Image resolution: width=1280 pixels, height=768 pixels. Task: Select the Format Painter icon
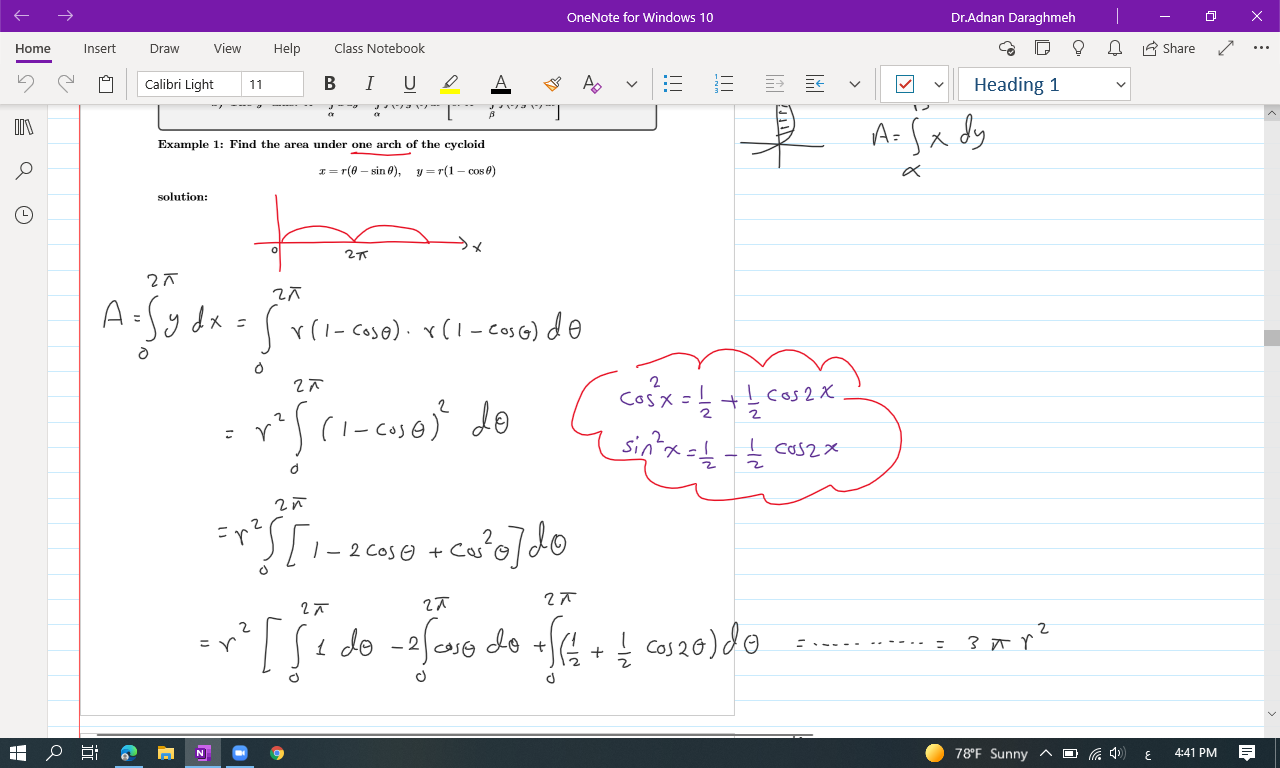(x=552, y=84)
